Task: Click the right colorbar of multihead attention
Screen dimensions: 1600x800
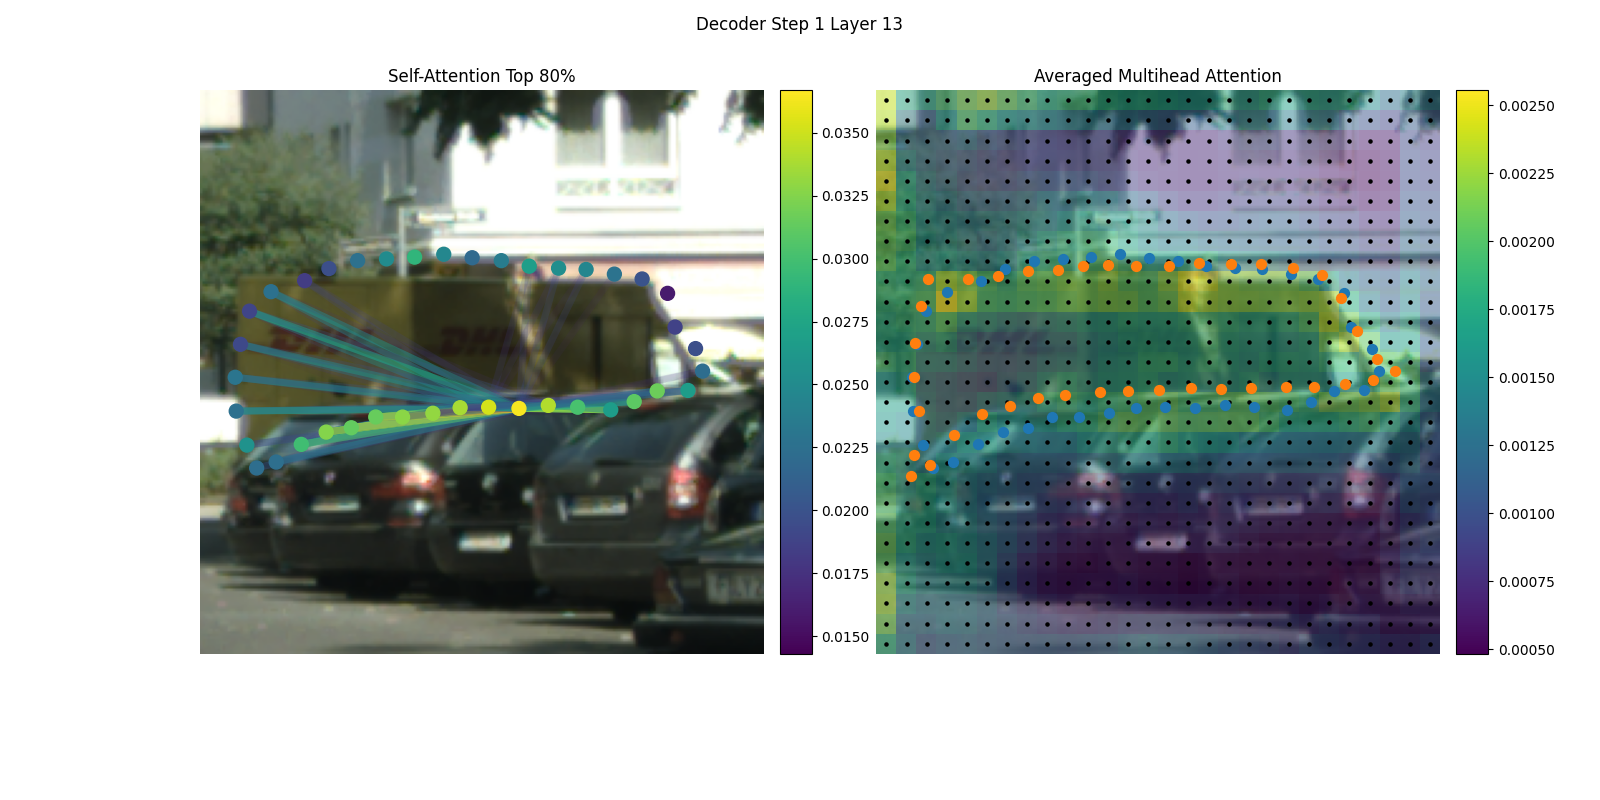Action: 1472,372
